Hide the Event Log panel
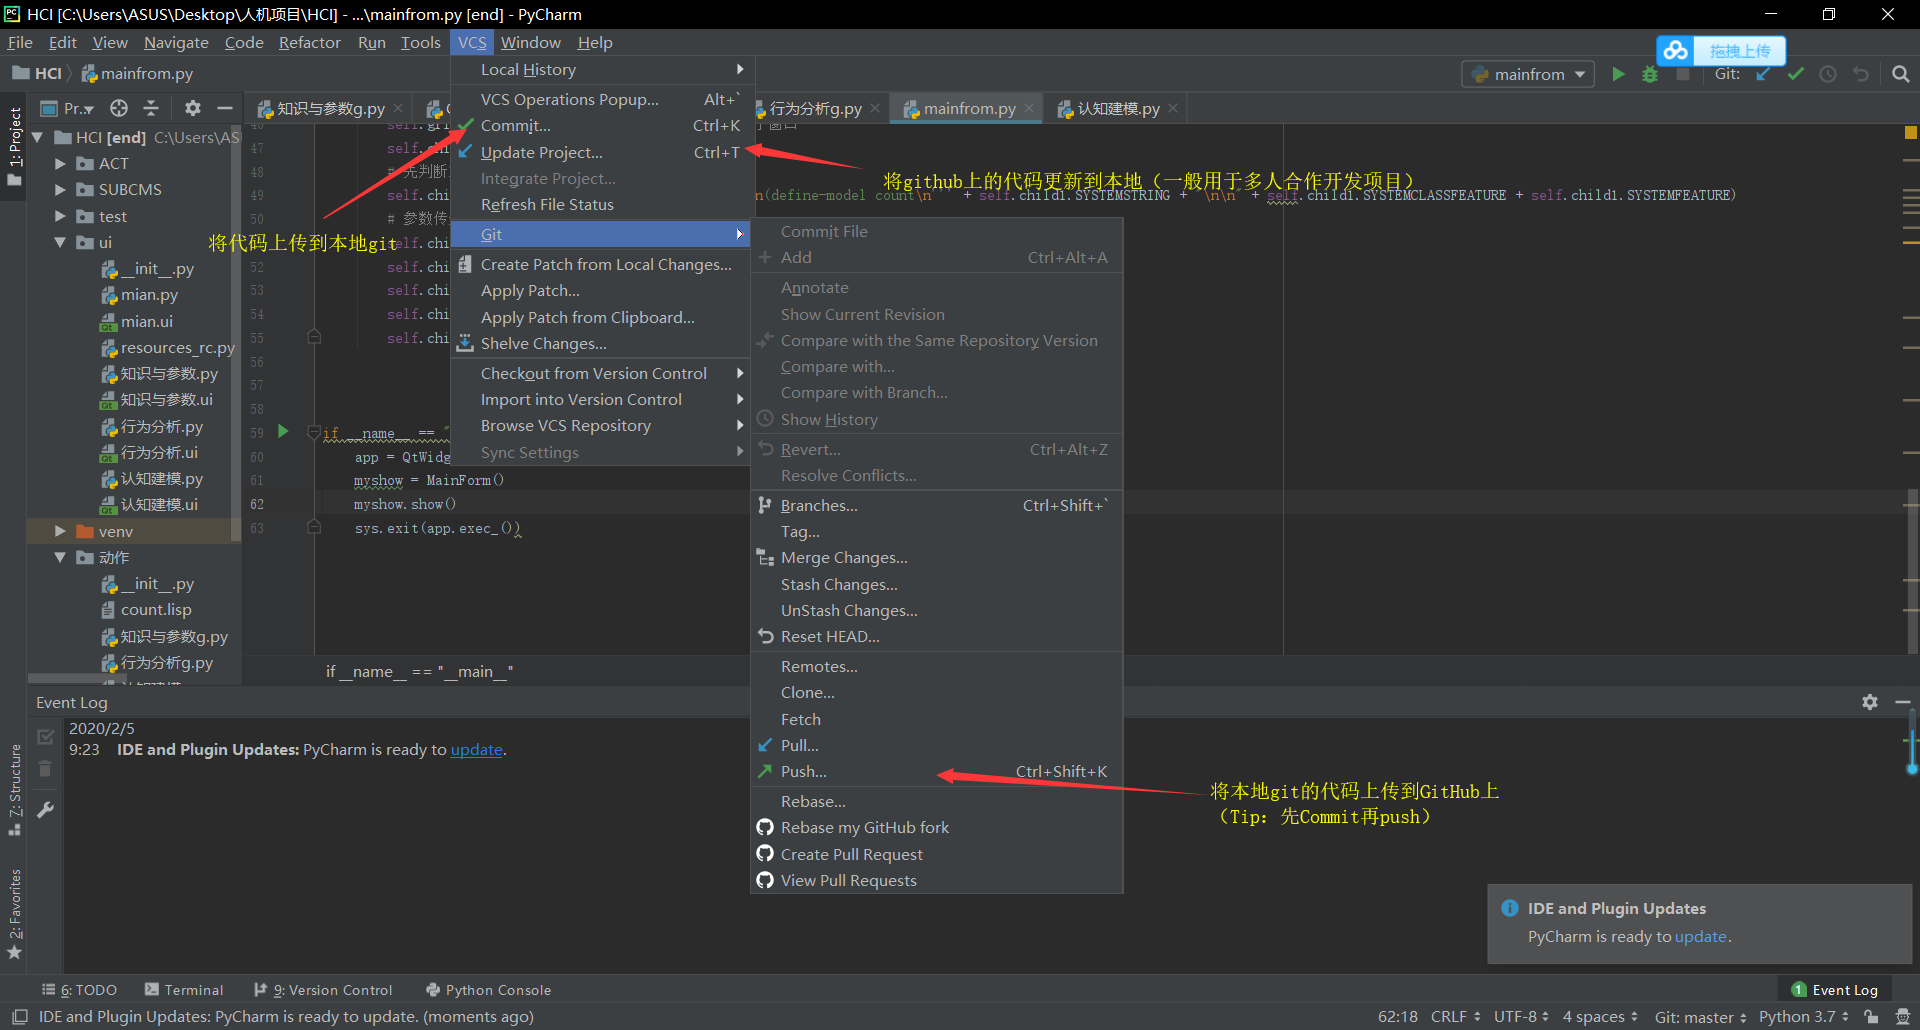Screen dimensions: 1920x1030 pyautogui.click(x=1902, y=702)
